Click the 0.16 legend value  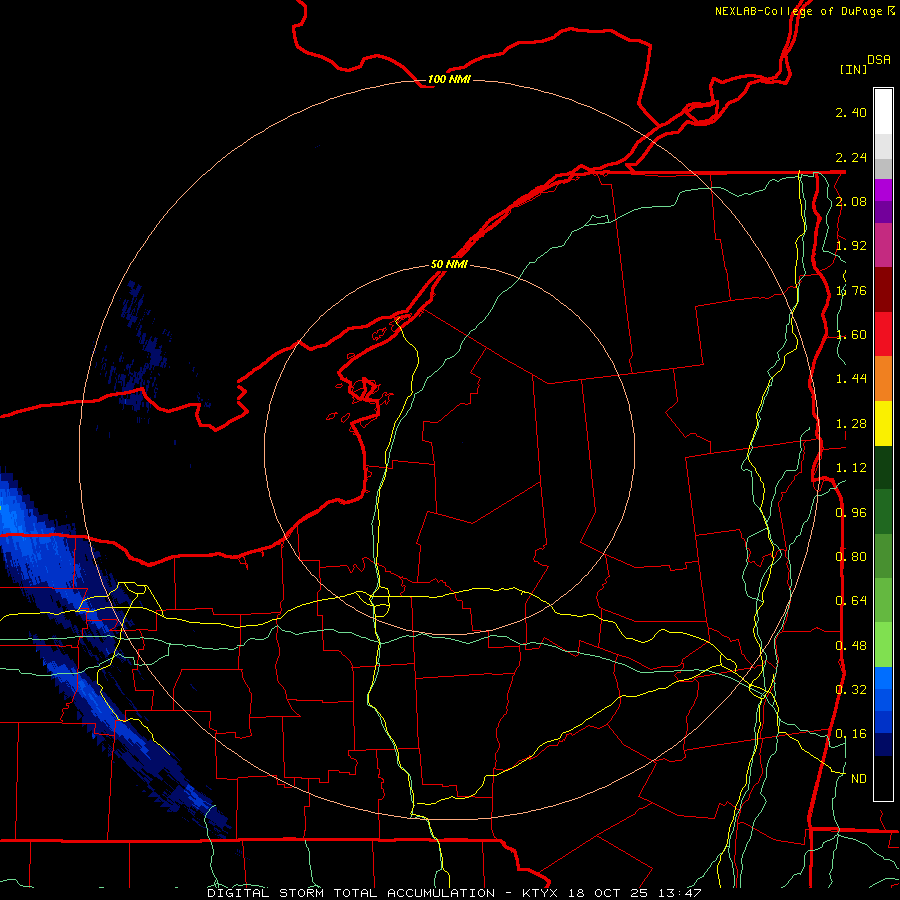pos(851,734)
